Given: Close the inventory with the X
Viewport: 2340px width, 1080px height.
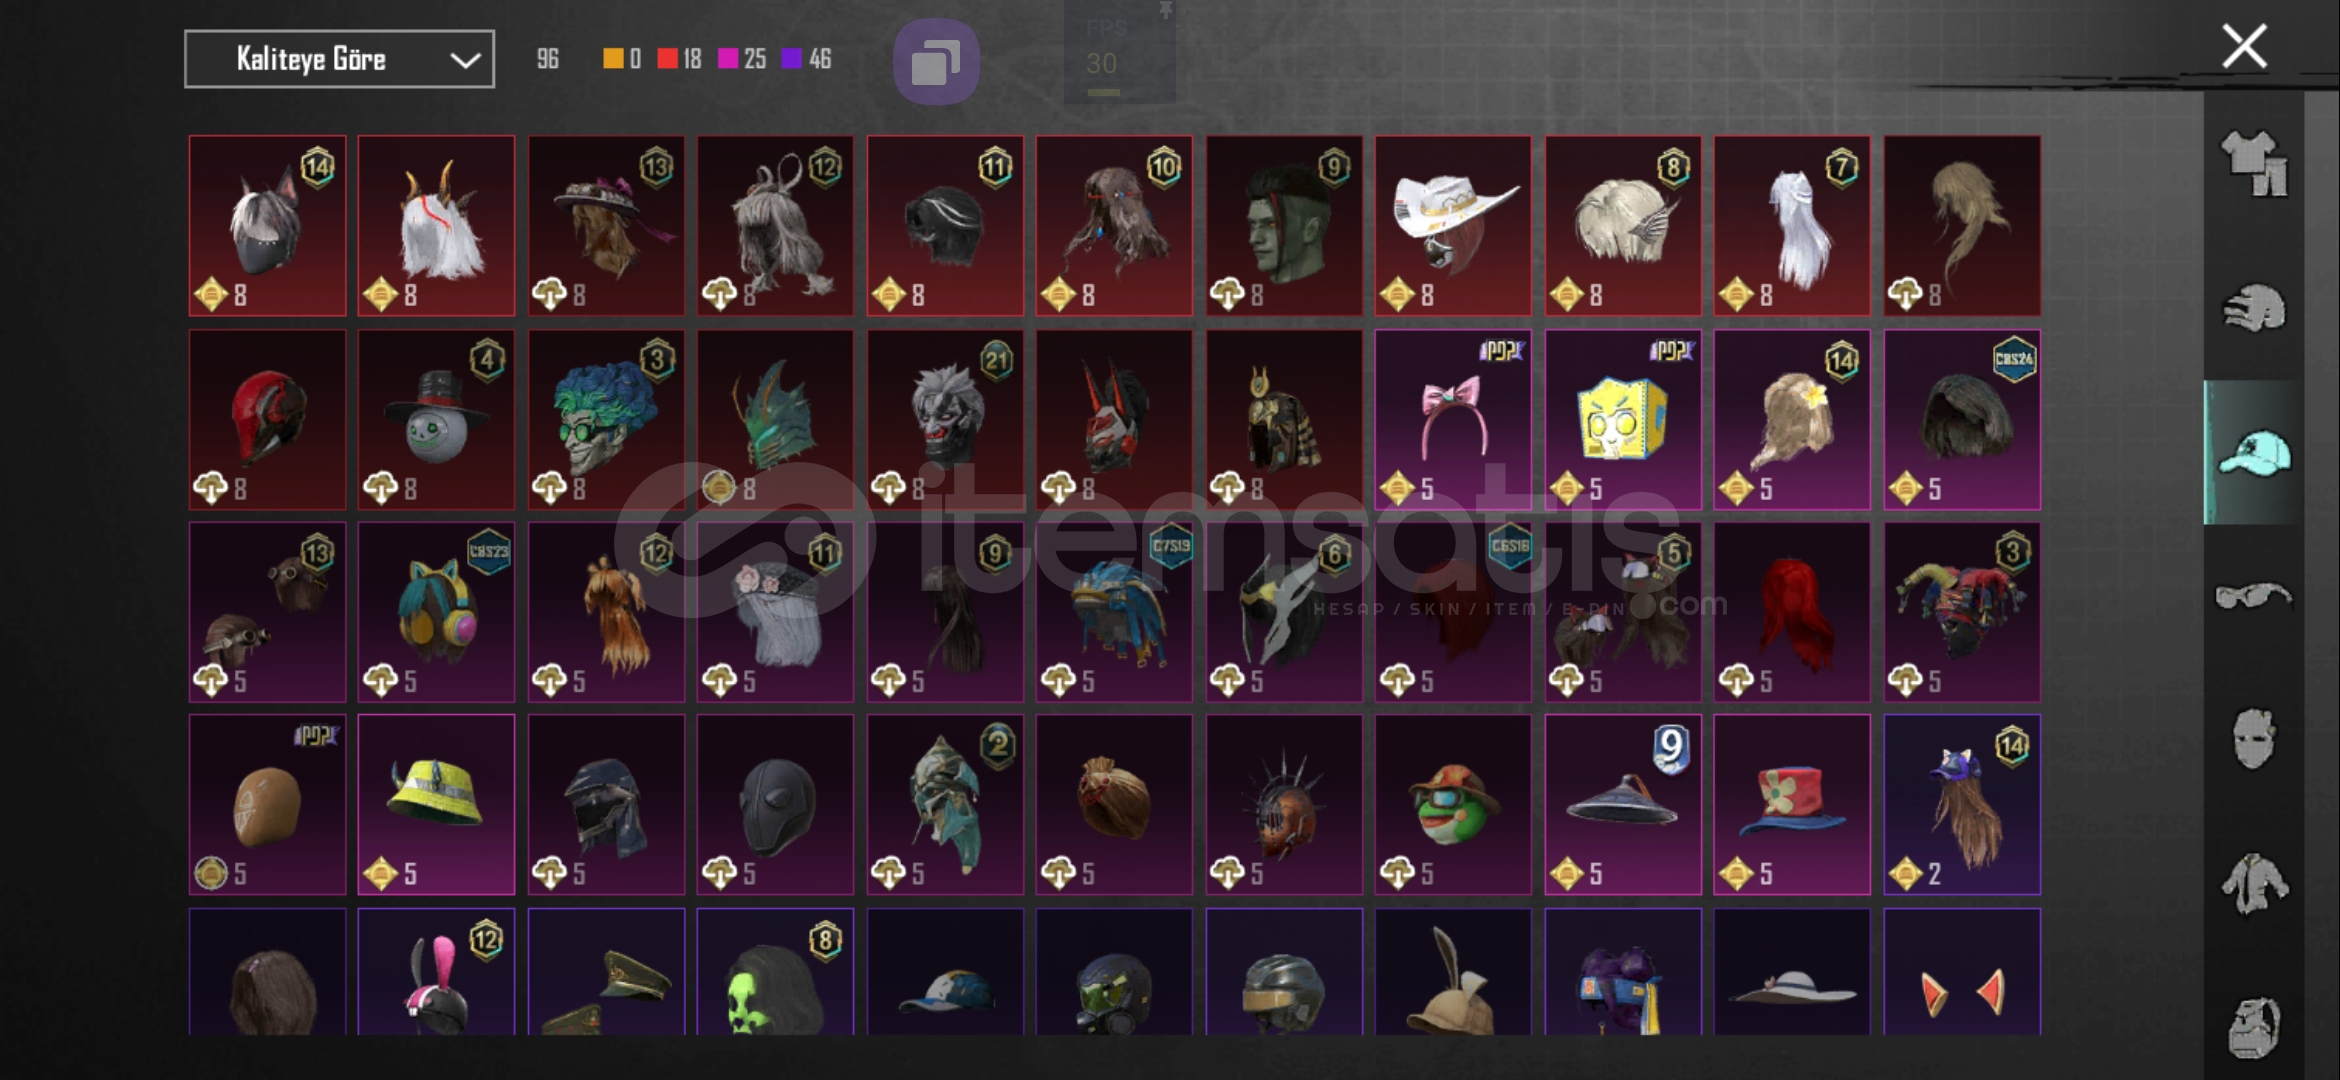Looking at the screenshot, I should tap(2244, 46).
